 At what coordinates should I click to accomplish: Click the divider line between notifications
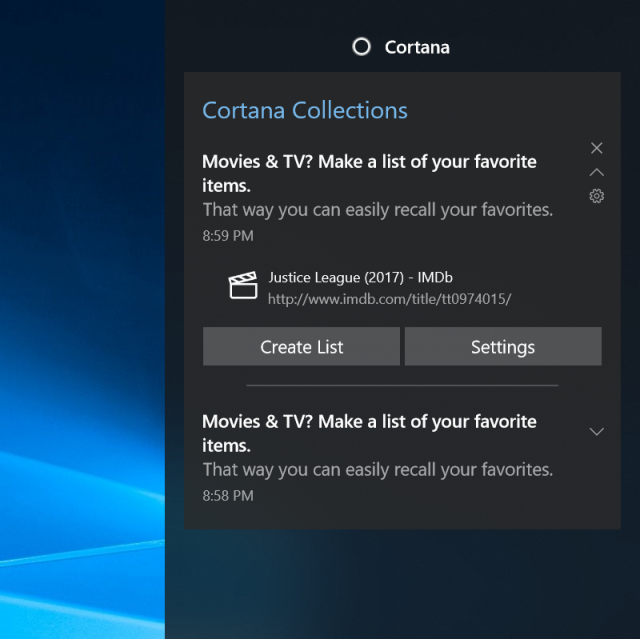pos(402,385)
